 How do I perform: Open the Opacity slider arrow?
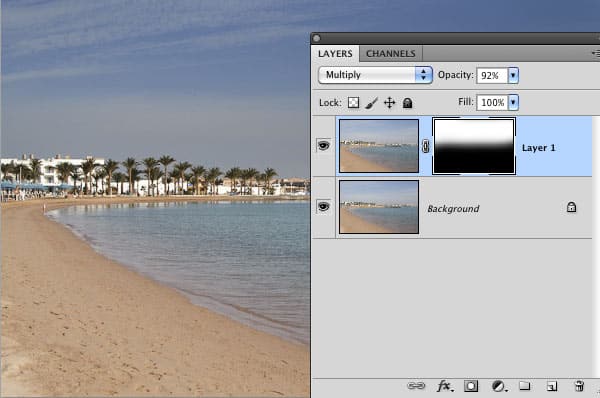point(513,75)
